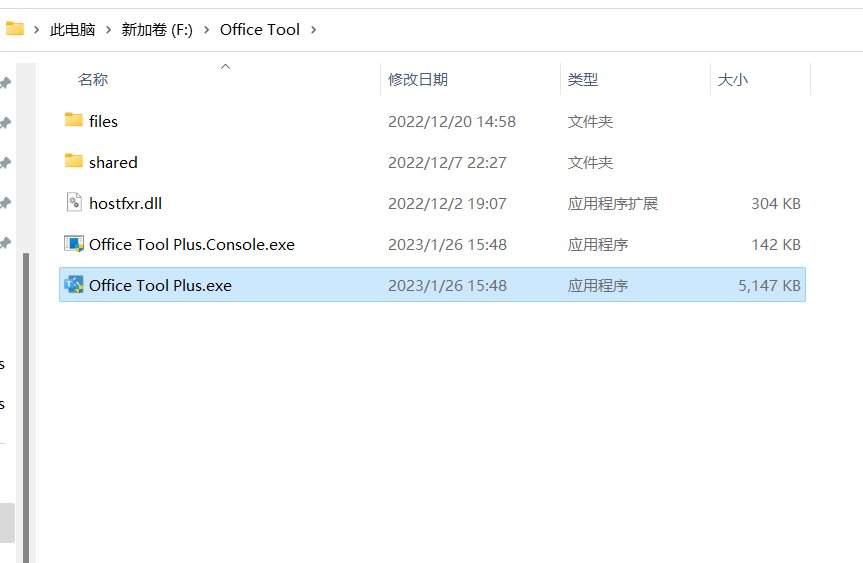This screenshot has width=863, height=563.
Task: Click the 5,147 KB size cell
Action: (769, 286)
